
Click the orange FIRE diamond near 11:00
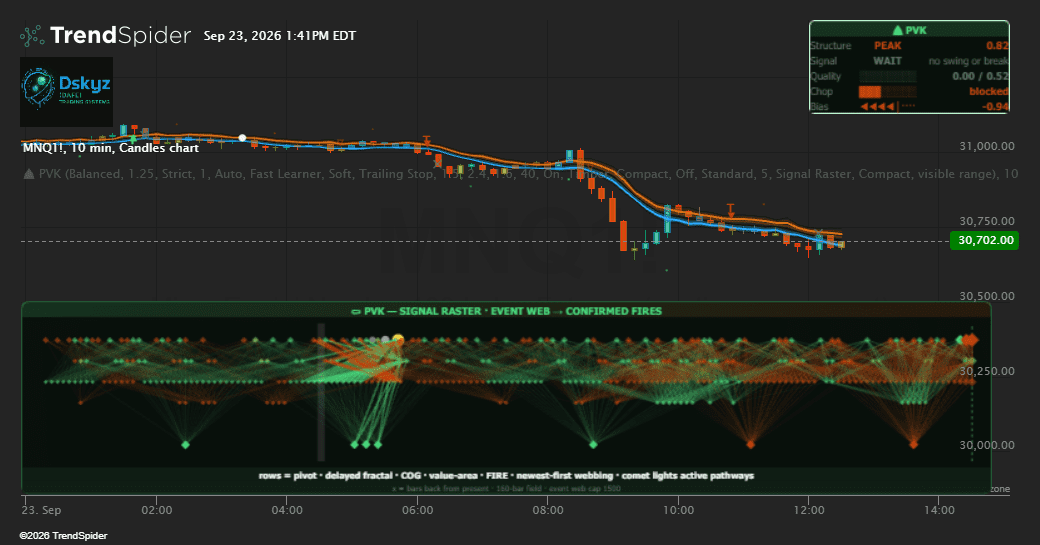[x=751, y=444]
